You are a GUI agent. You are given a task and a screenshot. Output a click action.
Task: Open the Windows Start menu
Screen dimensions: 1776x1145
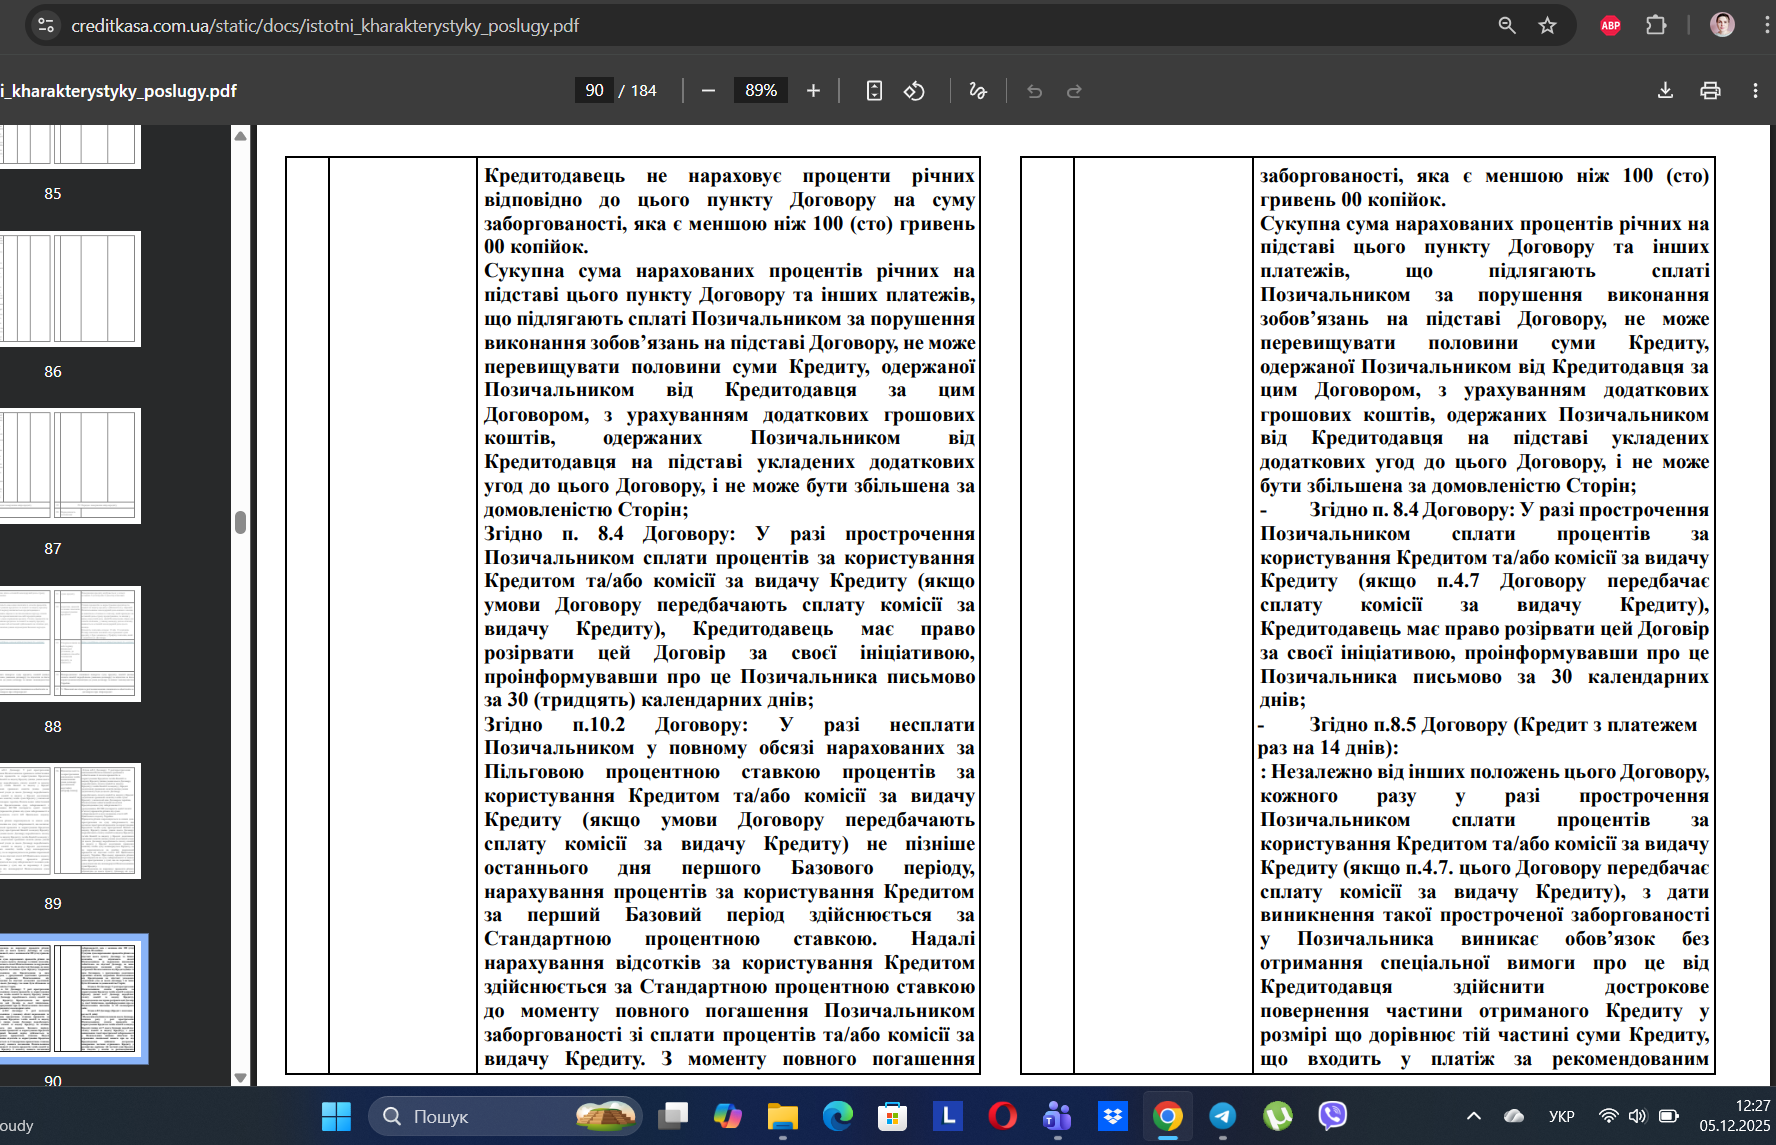tap(337, 1116)
